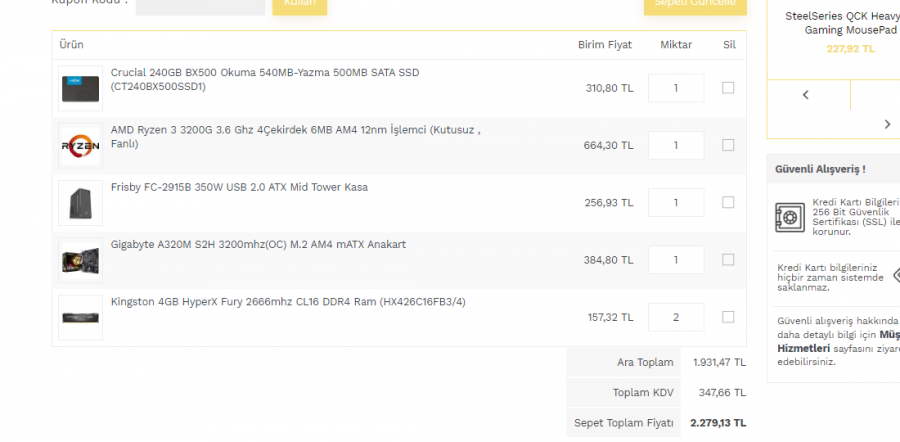
Task: Open Müşteri Hizmetleri page link
Action: point(839,342)
